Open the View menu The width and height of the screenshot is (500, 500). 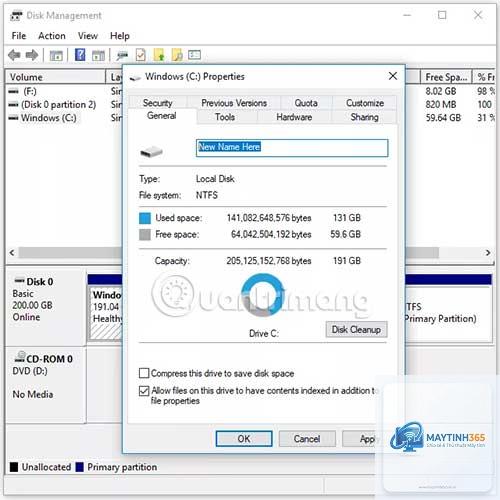[88, 36]
